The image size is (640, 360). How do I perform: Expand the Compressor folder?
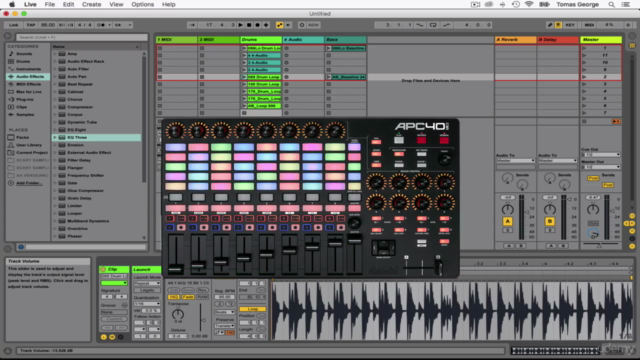(x=55, y=107)
